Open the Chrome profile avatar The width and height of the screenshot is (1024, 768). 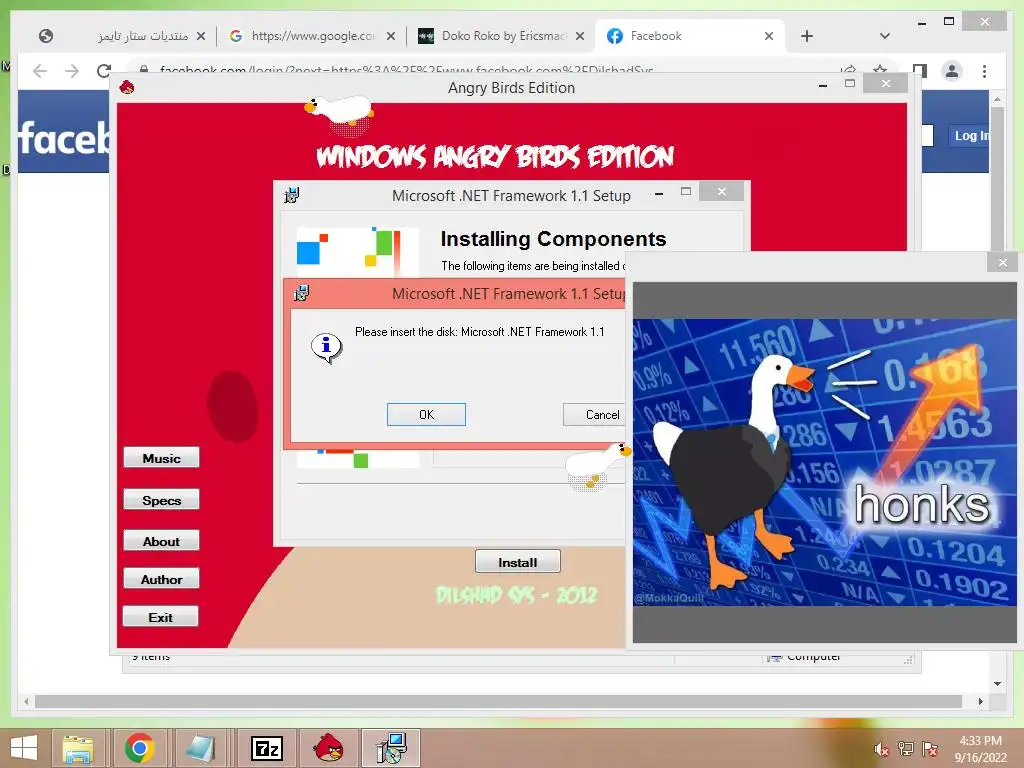tap(952, 71)
